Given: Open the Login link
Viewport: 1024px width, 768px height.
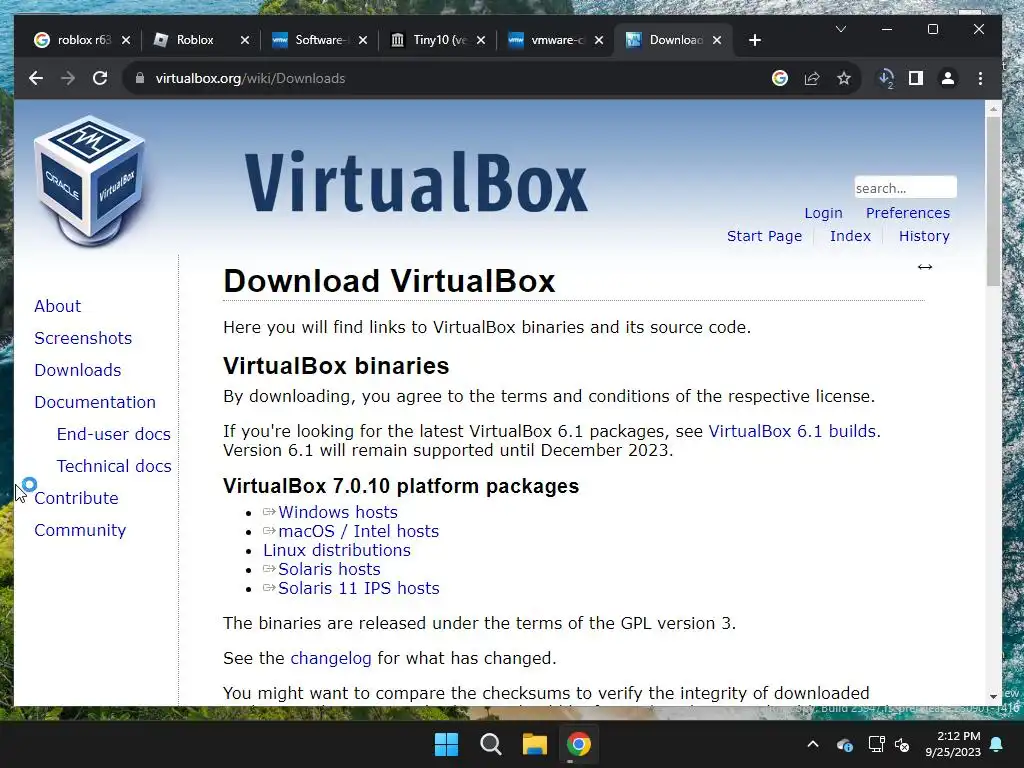Looking at the screenshot, I should click(x=824, y=214).
